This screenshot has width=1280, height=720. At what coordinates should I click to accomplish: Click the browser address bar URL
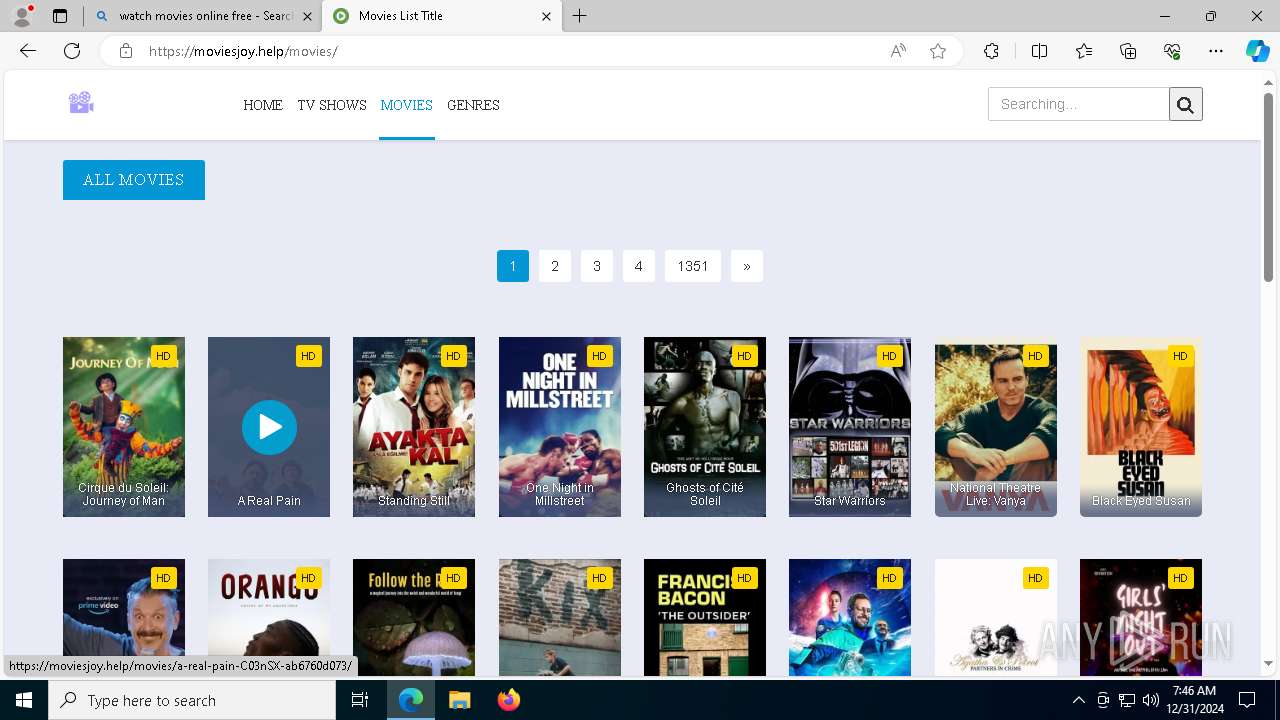click(x=243, y=51)
